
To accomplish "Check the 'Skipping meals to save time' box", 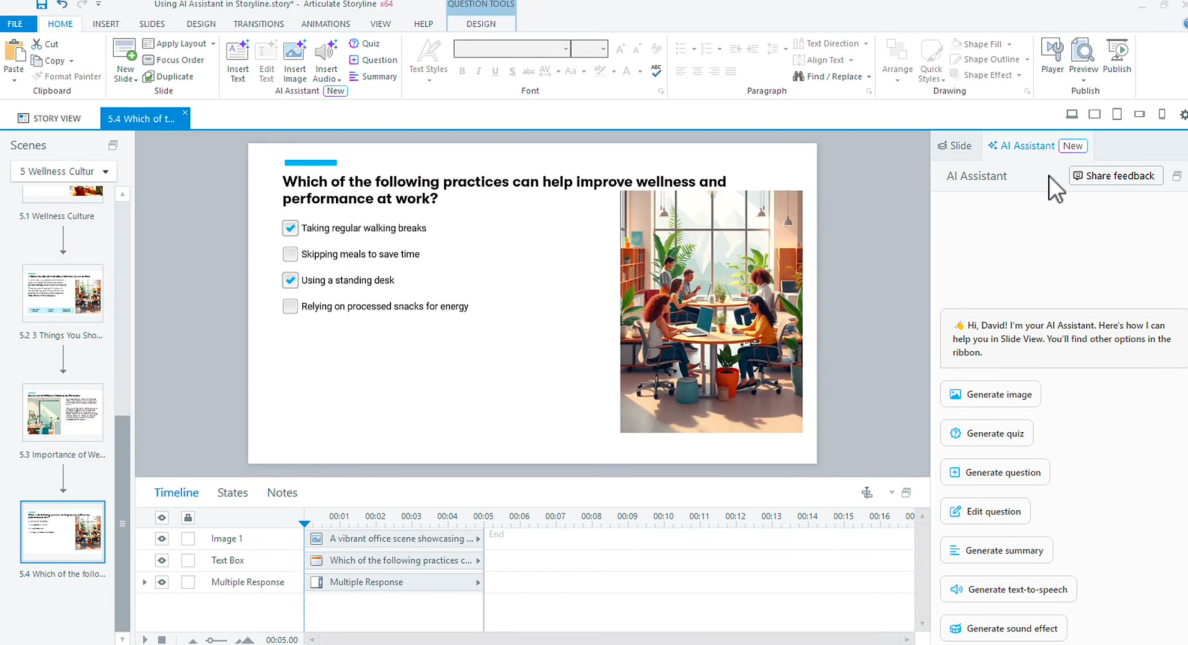I will (290, 254).
